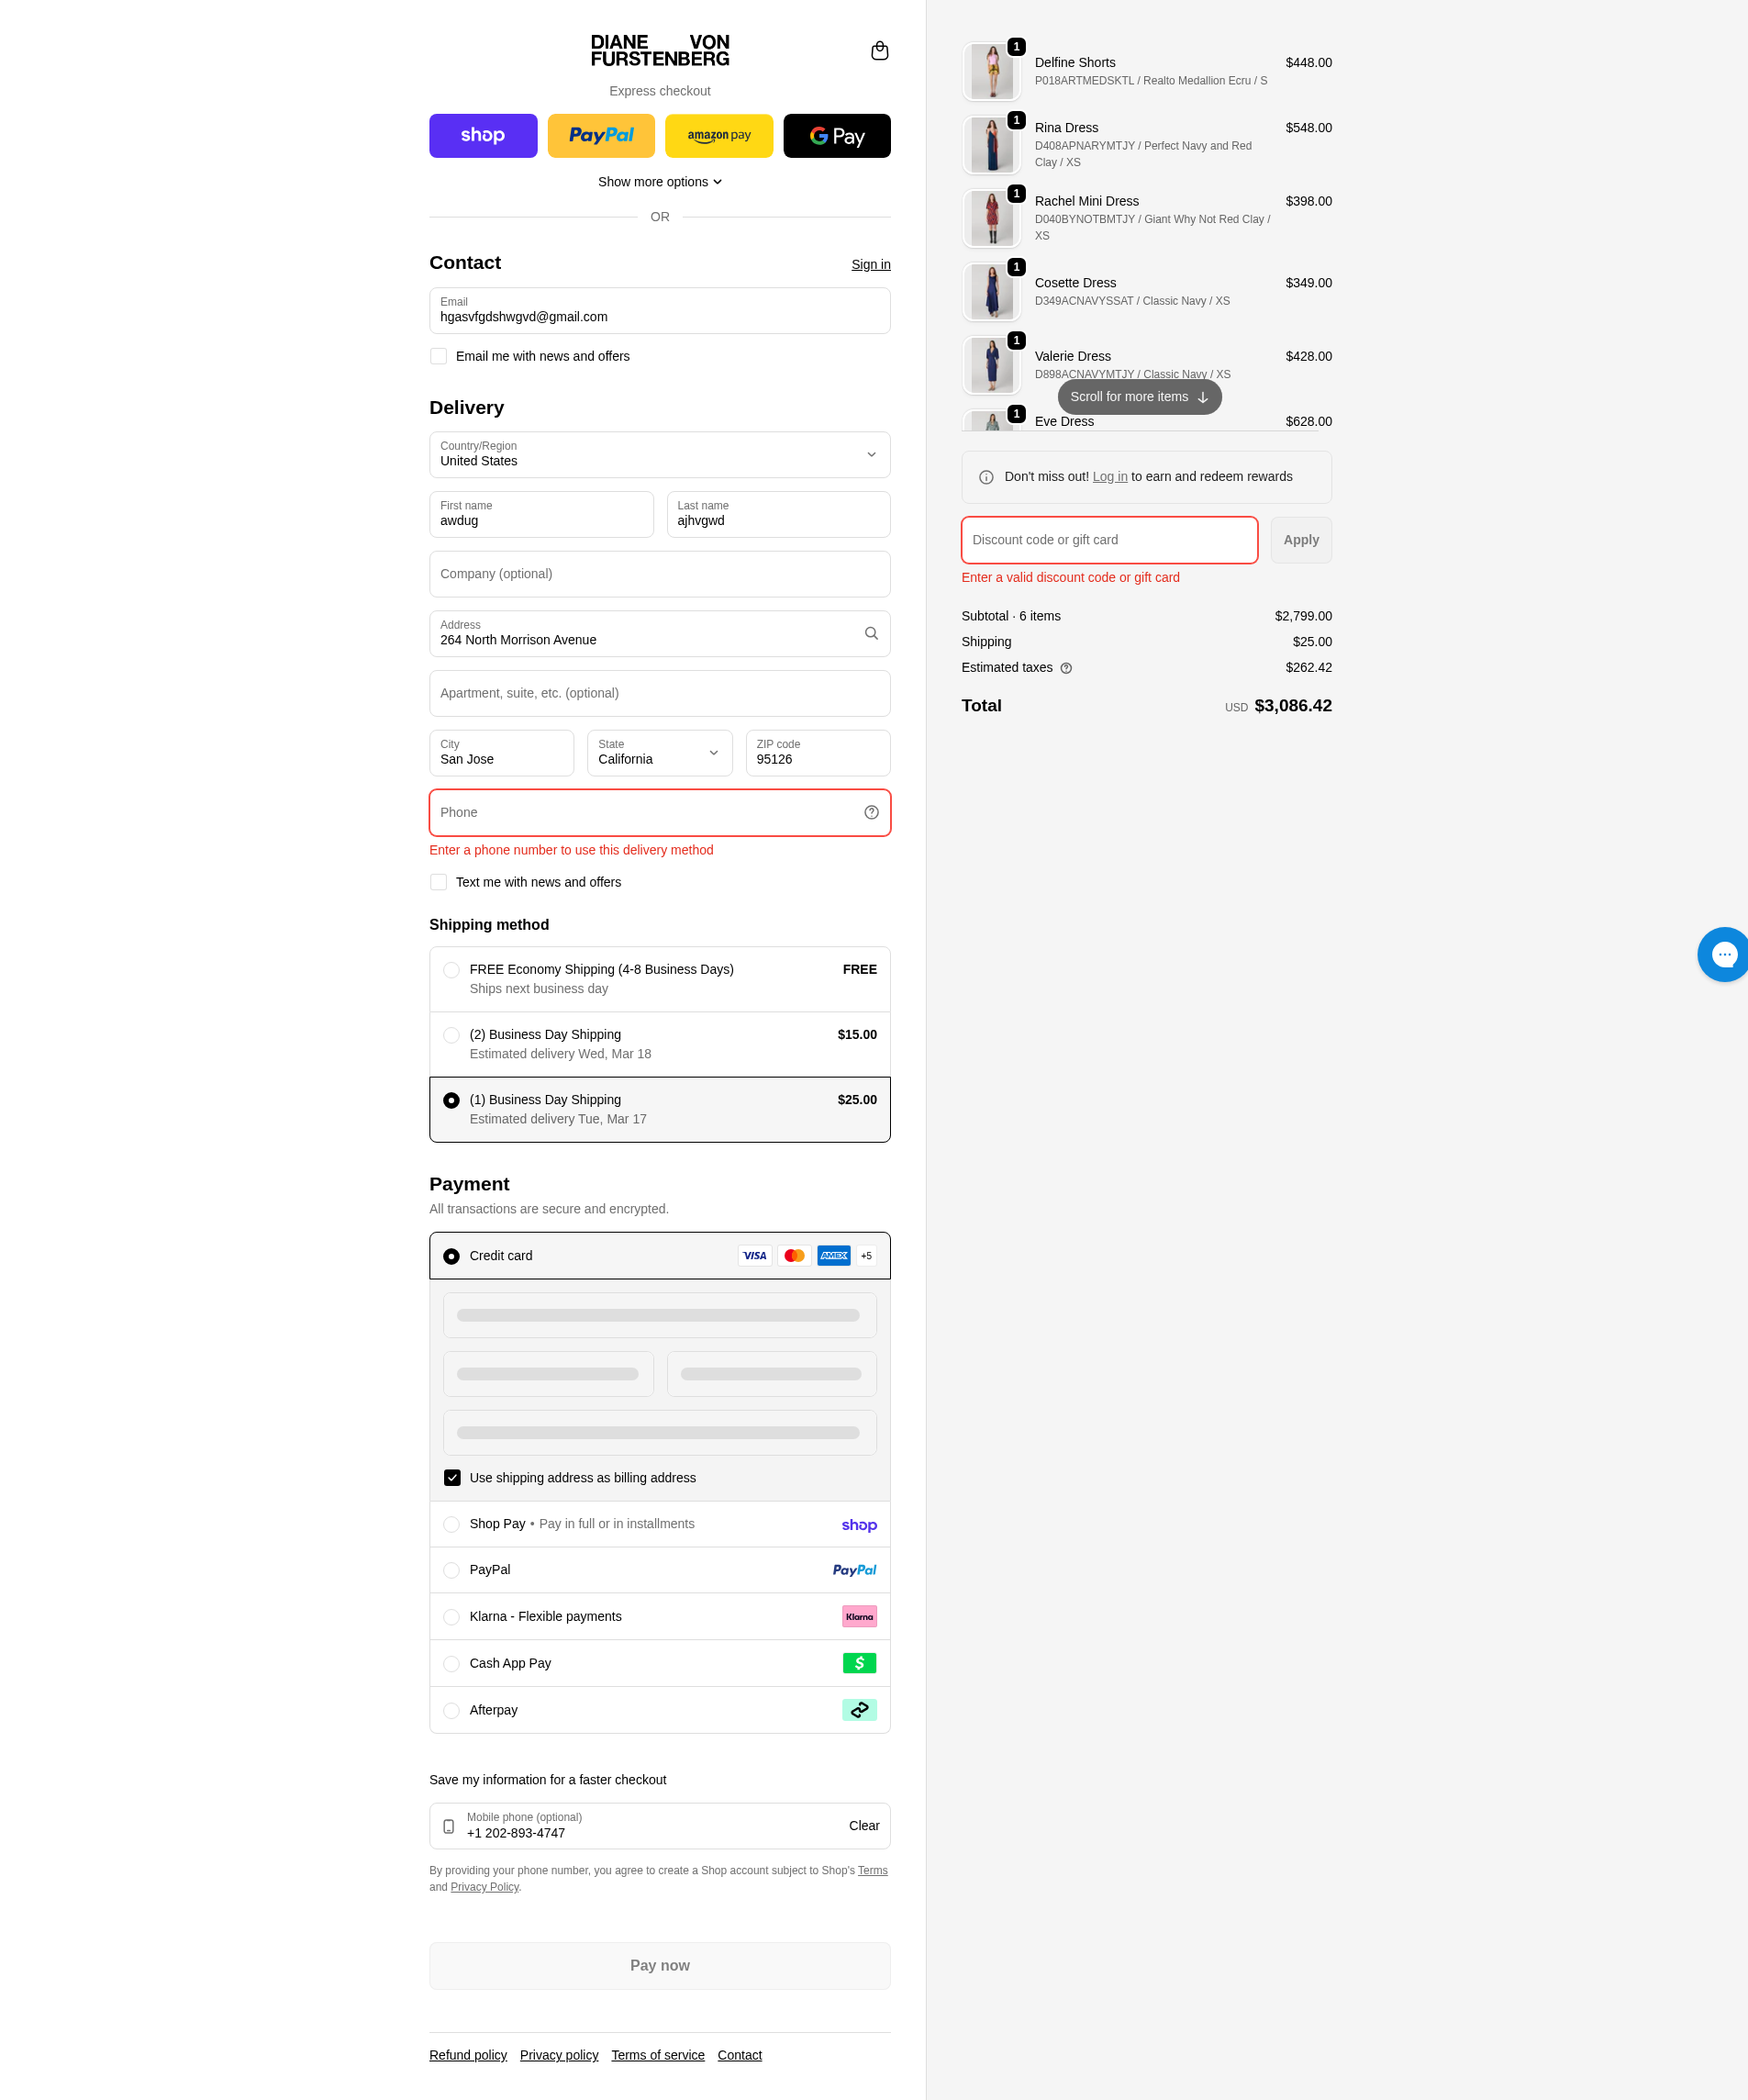Viewport: 1748px width, 2100px height.
Task: Expand Show more options
Action: (659, 182)
